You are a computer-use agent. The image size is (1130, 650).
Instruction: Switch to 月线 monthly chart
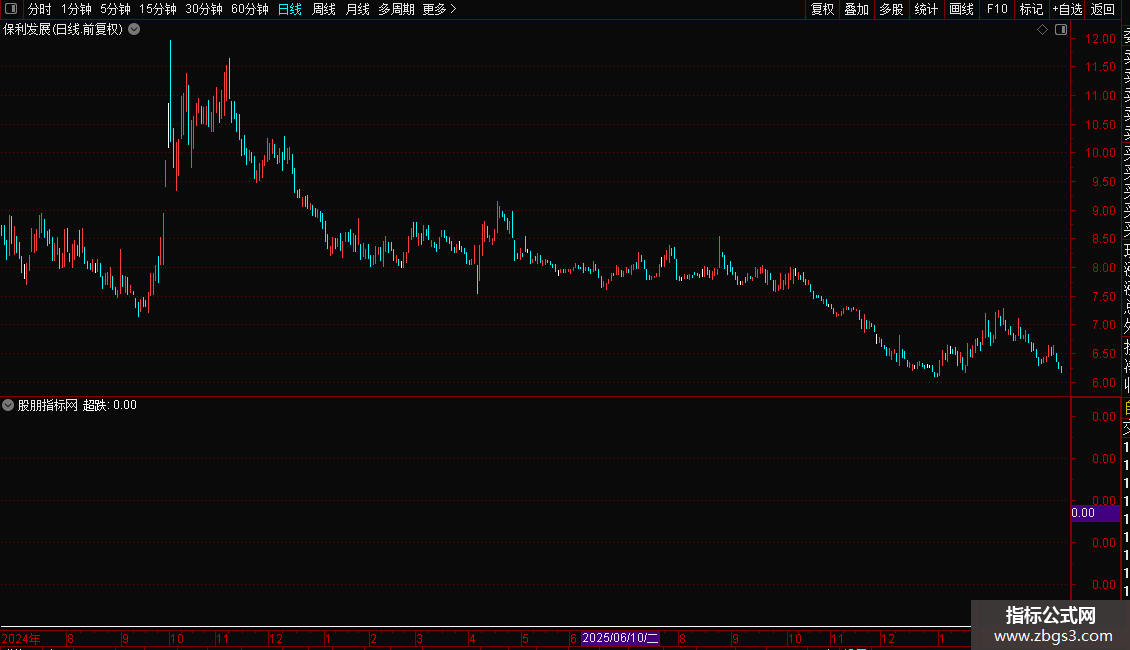pos(357,9)
